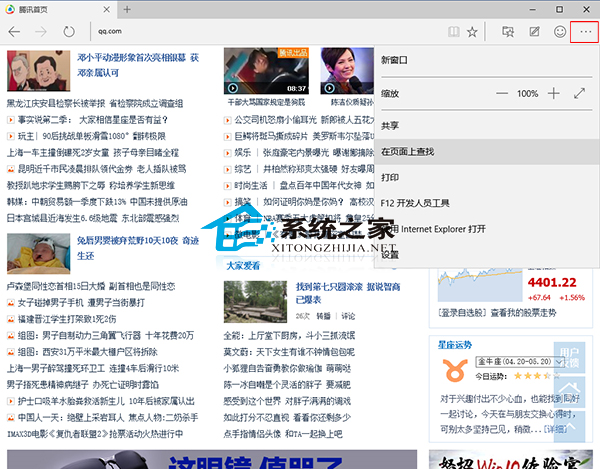
Task: Open 日本宫城县近海发生6.6级地震 link
Action: pyautogui.click(x=93, y=218)
